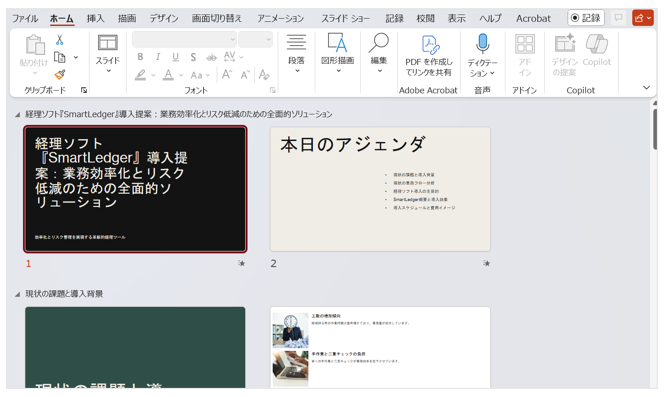Click the Slide (スライド) button icon

click(x=108, y=43)
